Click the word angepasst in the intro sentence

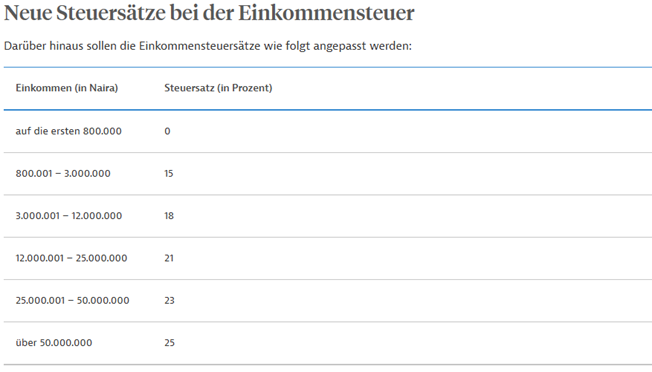tap(340, 47)
